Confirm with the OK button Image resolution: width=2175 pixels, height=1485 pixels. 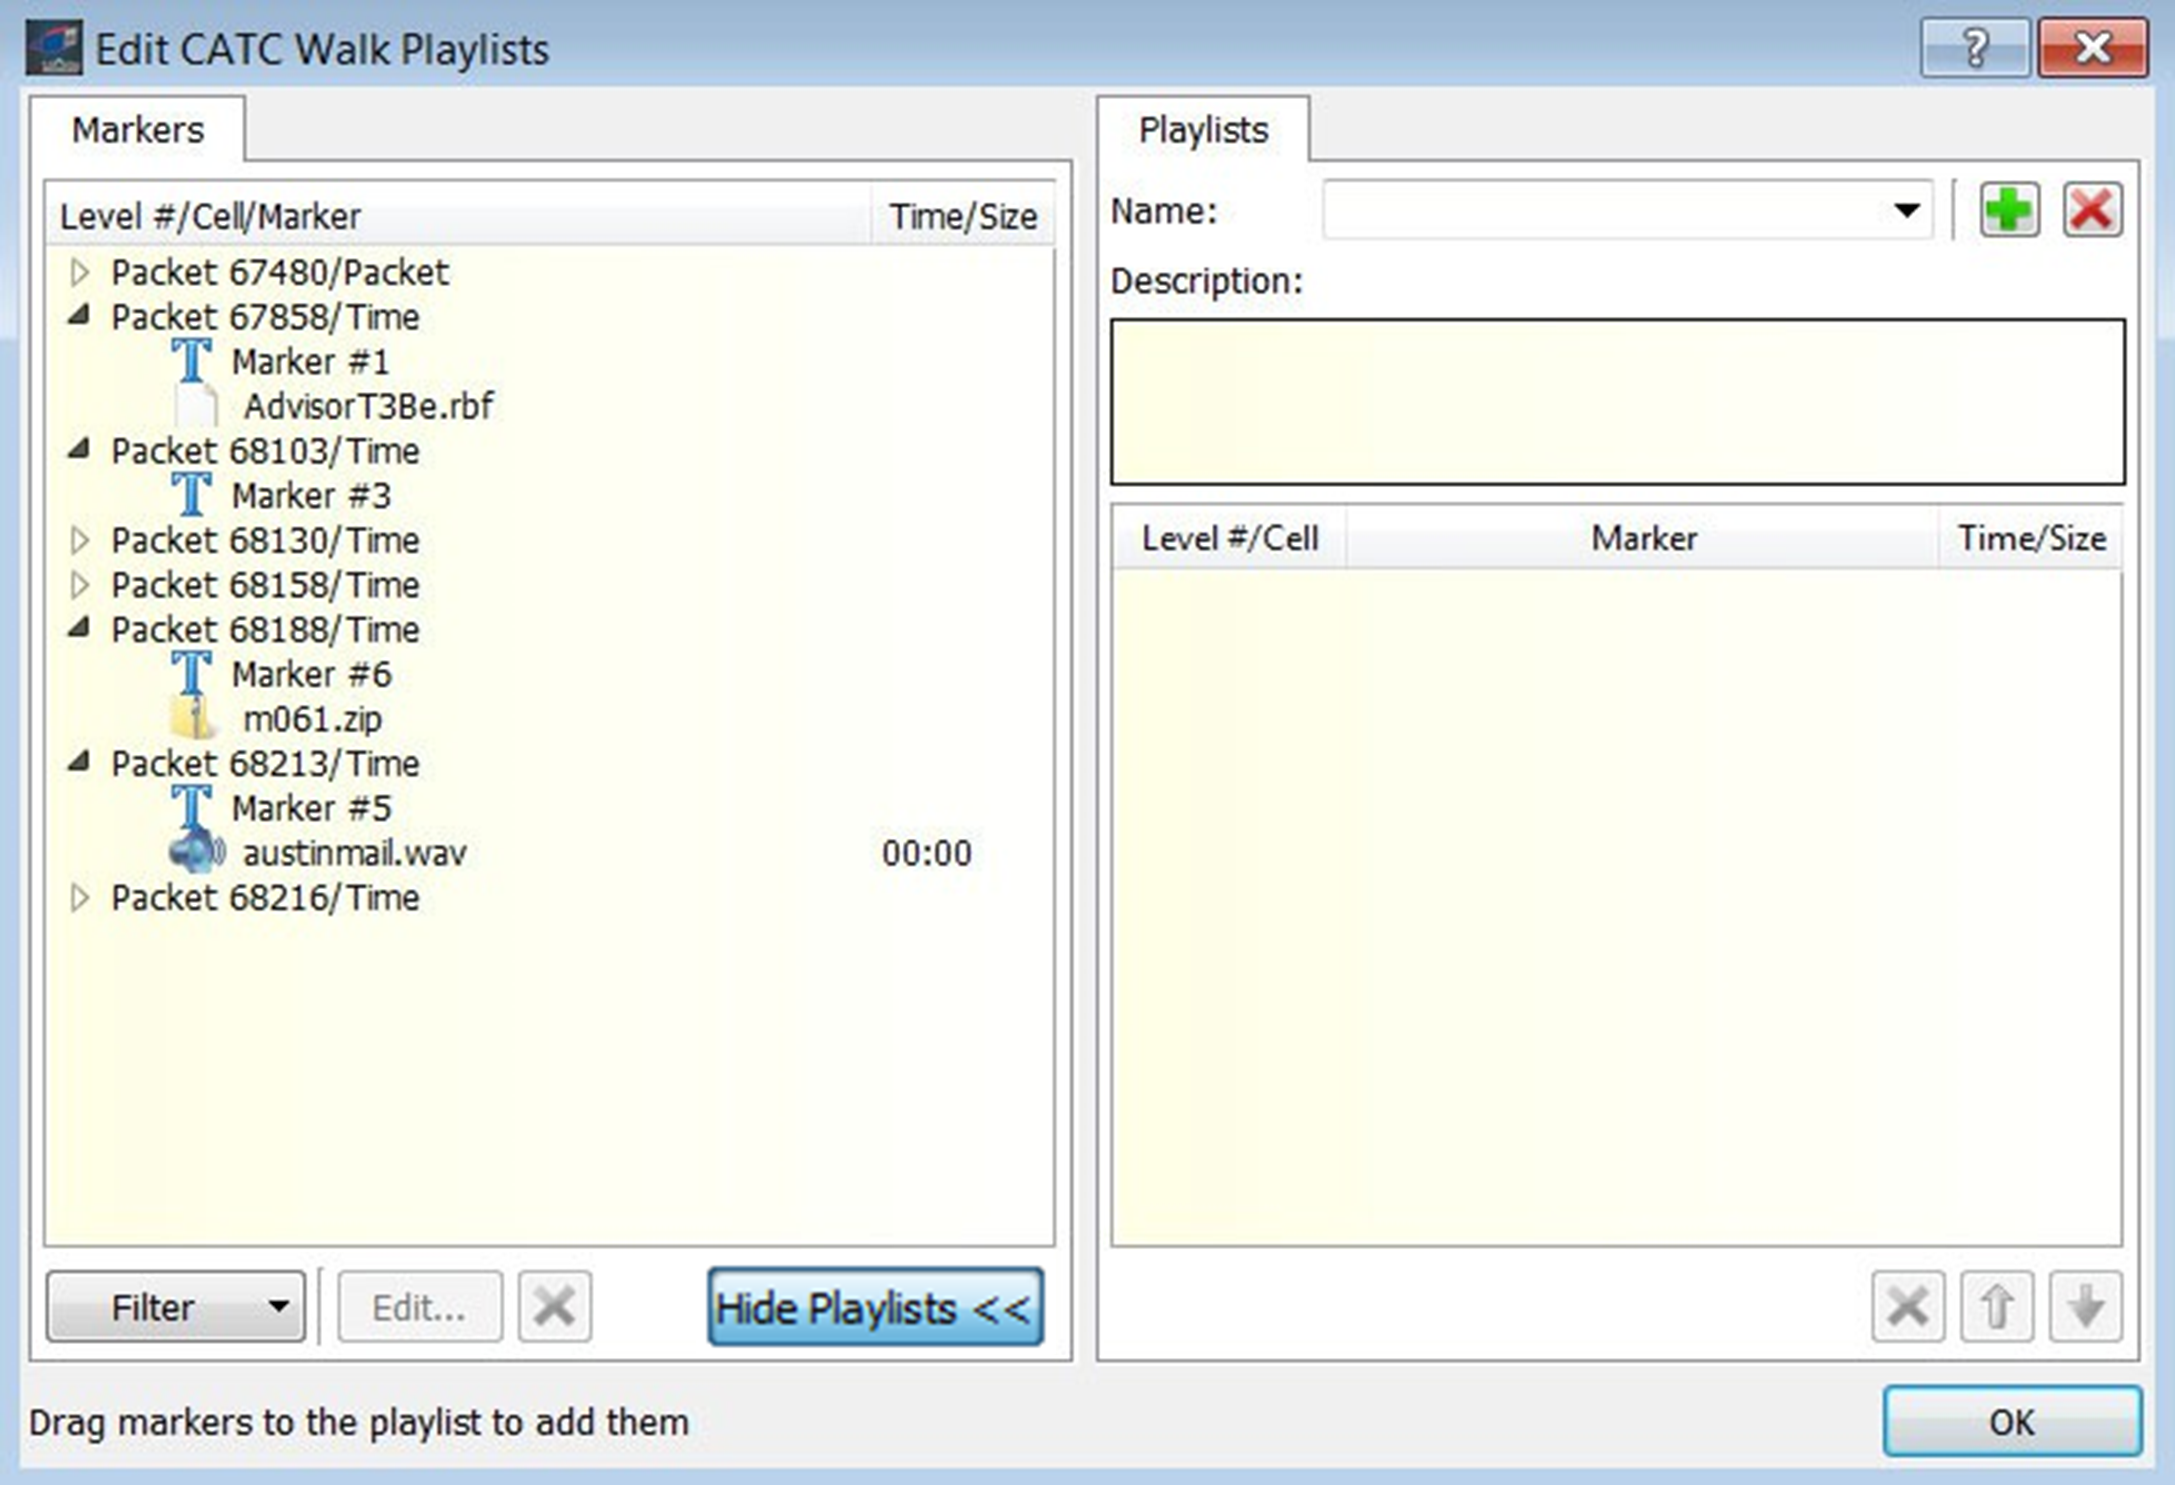point(2012,1421)
